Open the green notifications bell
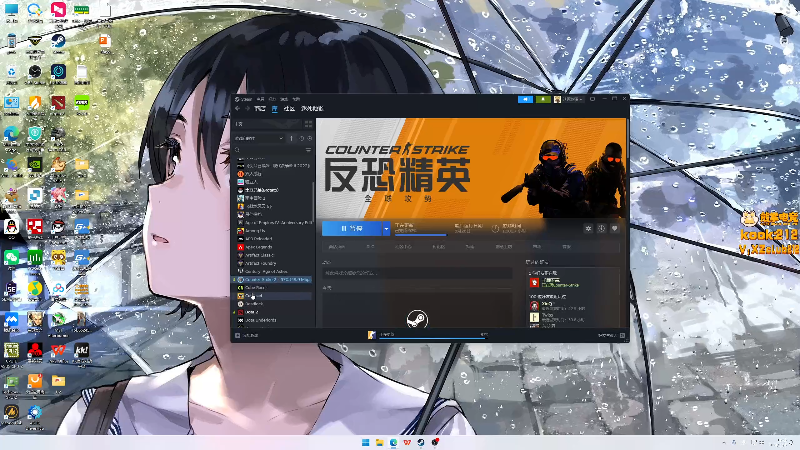Screen dimensions: 800x450 click(543, 99)
